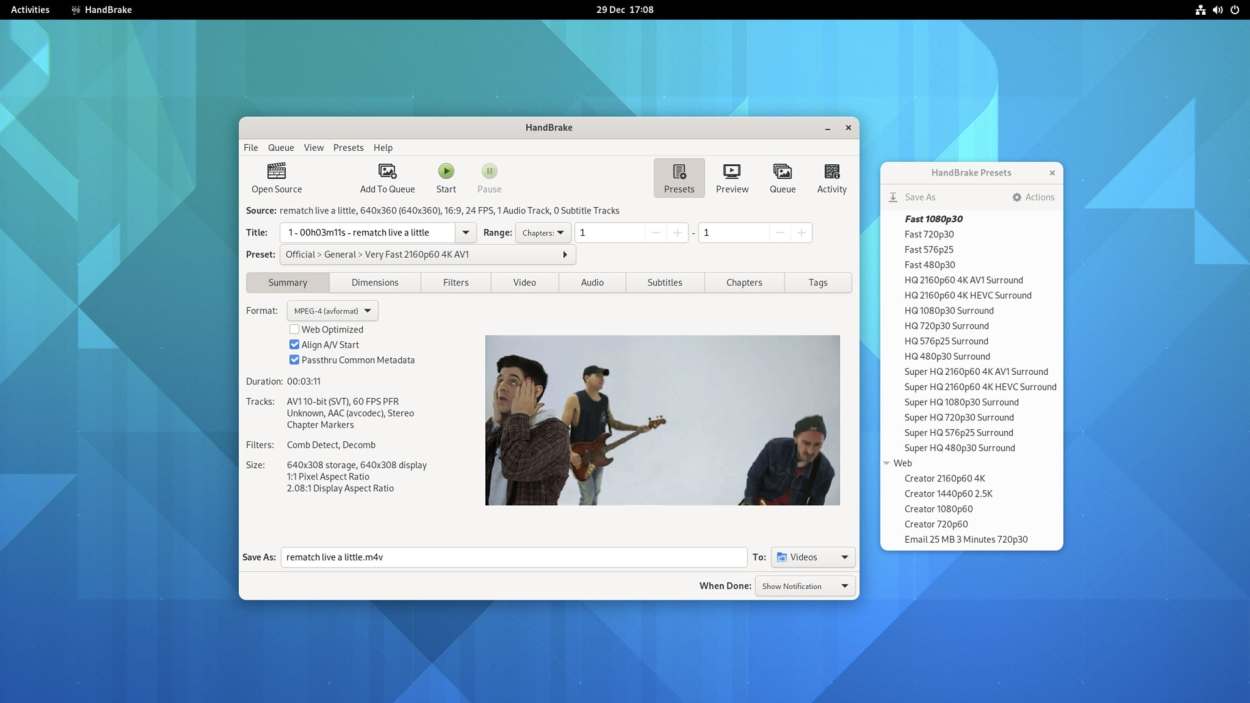
Task: Open the Preset selector arrow
Action: tap(565, 255)
